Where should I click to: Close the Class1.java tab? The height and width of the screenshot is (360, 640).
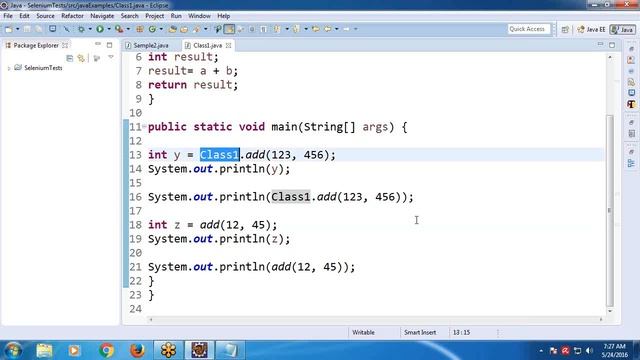[229, 45]
